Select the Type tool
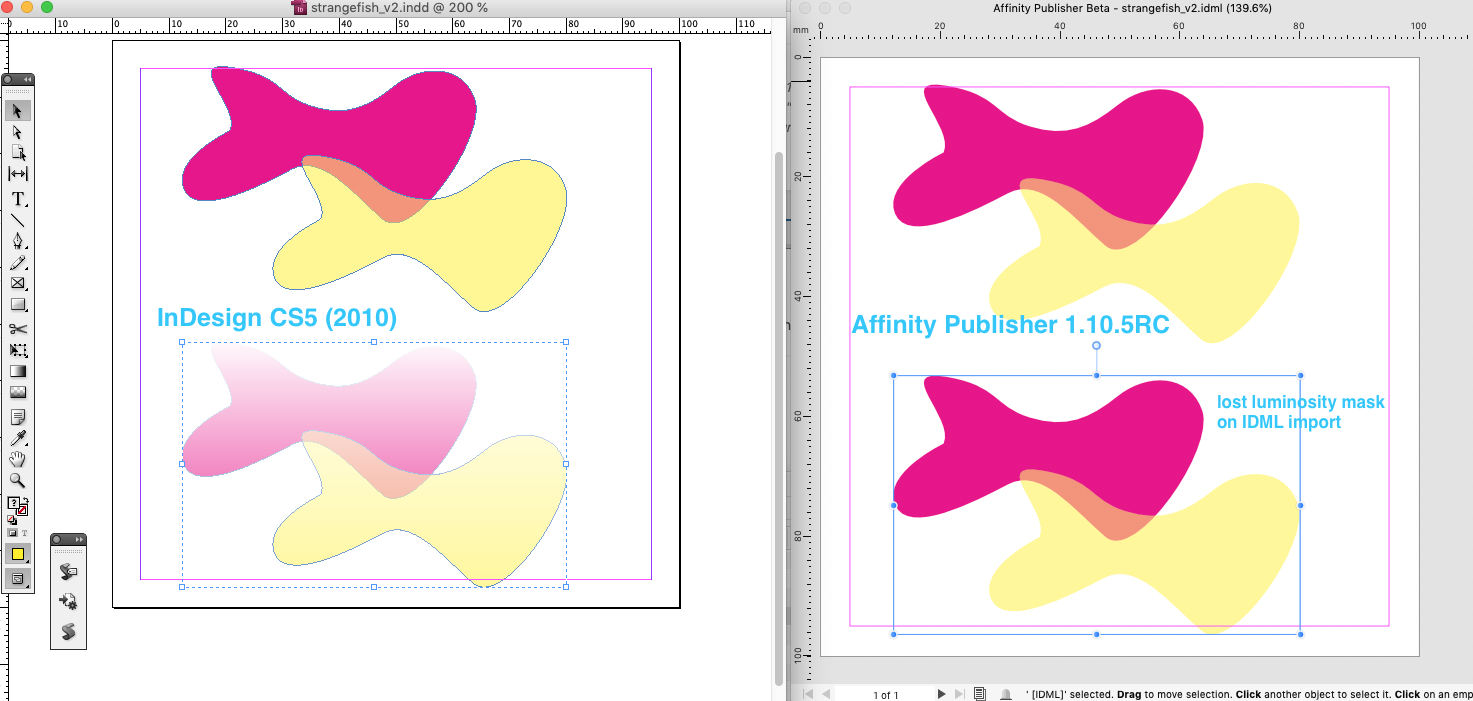Image resolution: width=1473 pixels, height=701 pixels. pyautogui.click(x=18, y=199)
